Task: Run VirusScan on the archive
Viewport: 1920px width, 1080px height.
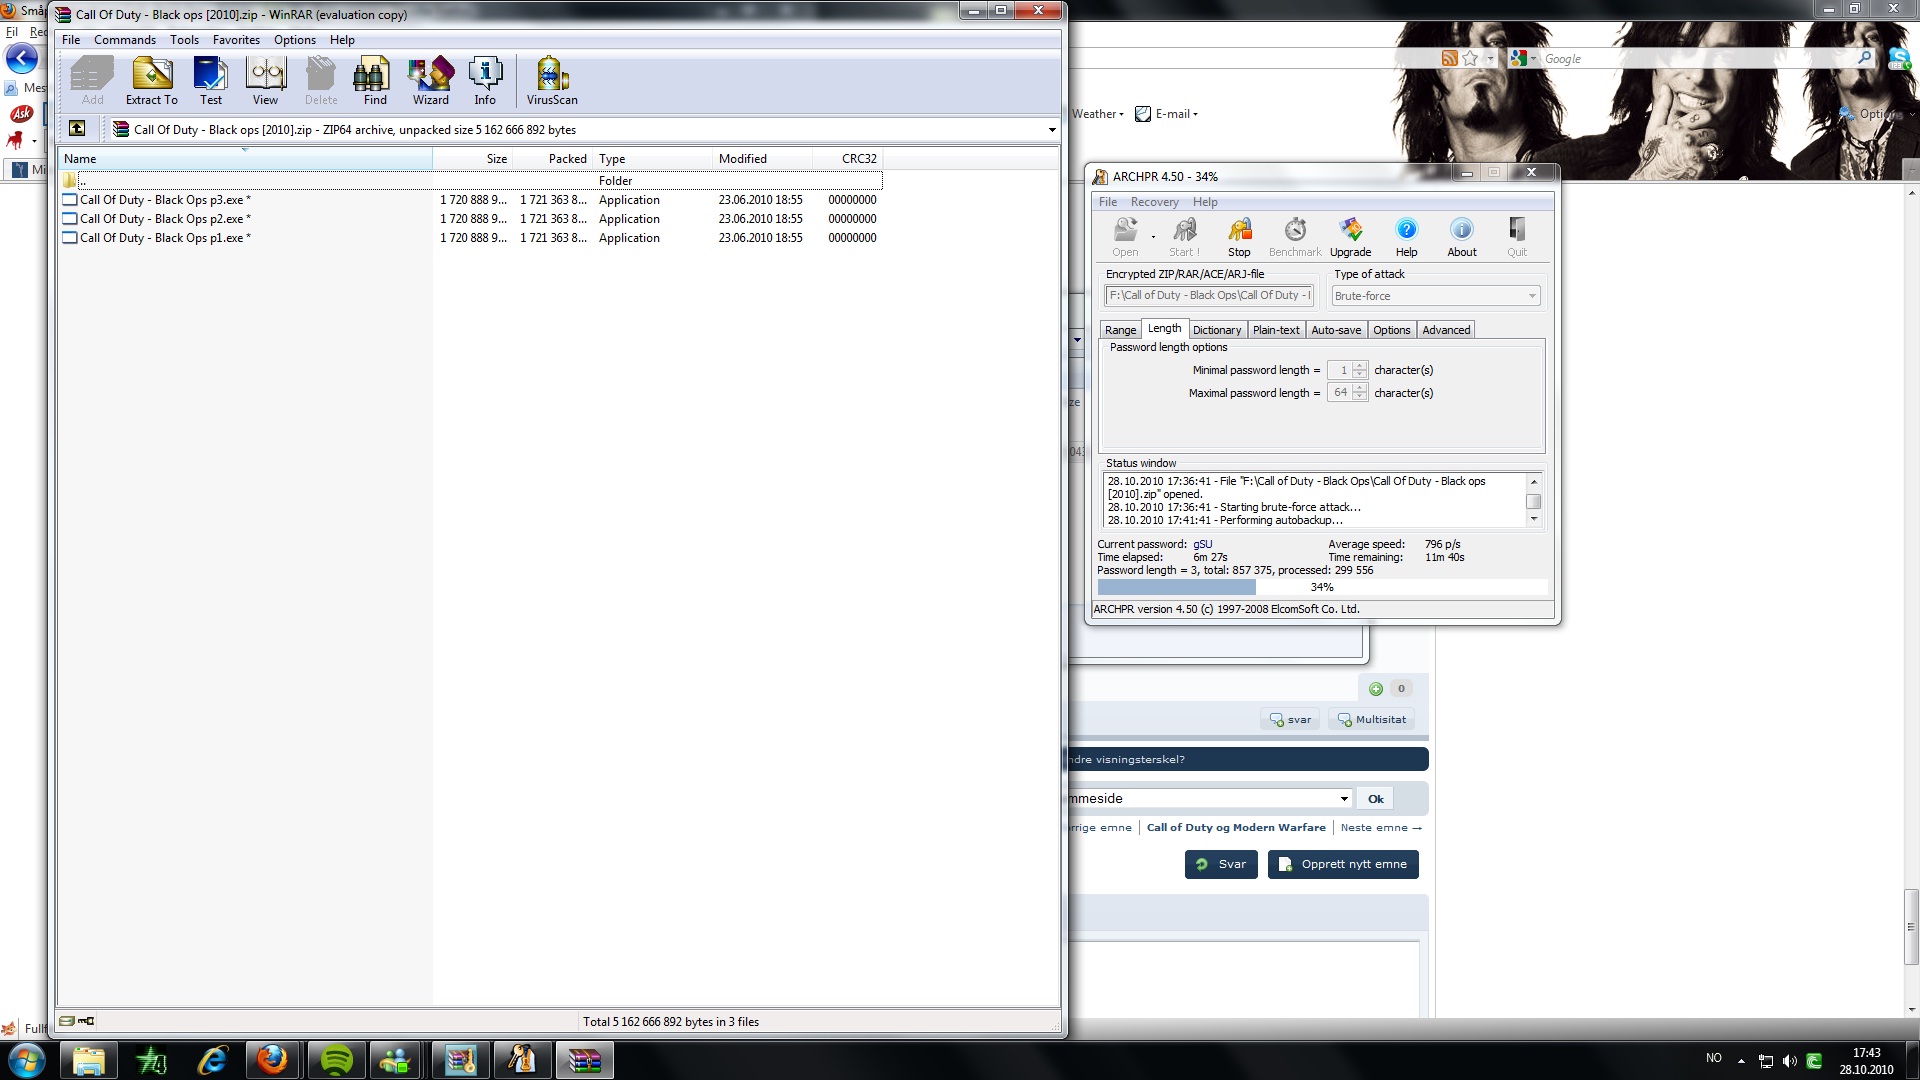Action: click(552, 81)
